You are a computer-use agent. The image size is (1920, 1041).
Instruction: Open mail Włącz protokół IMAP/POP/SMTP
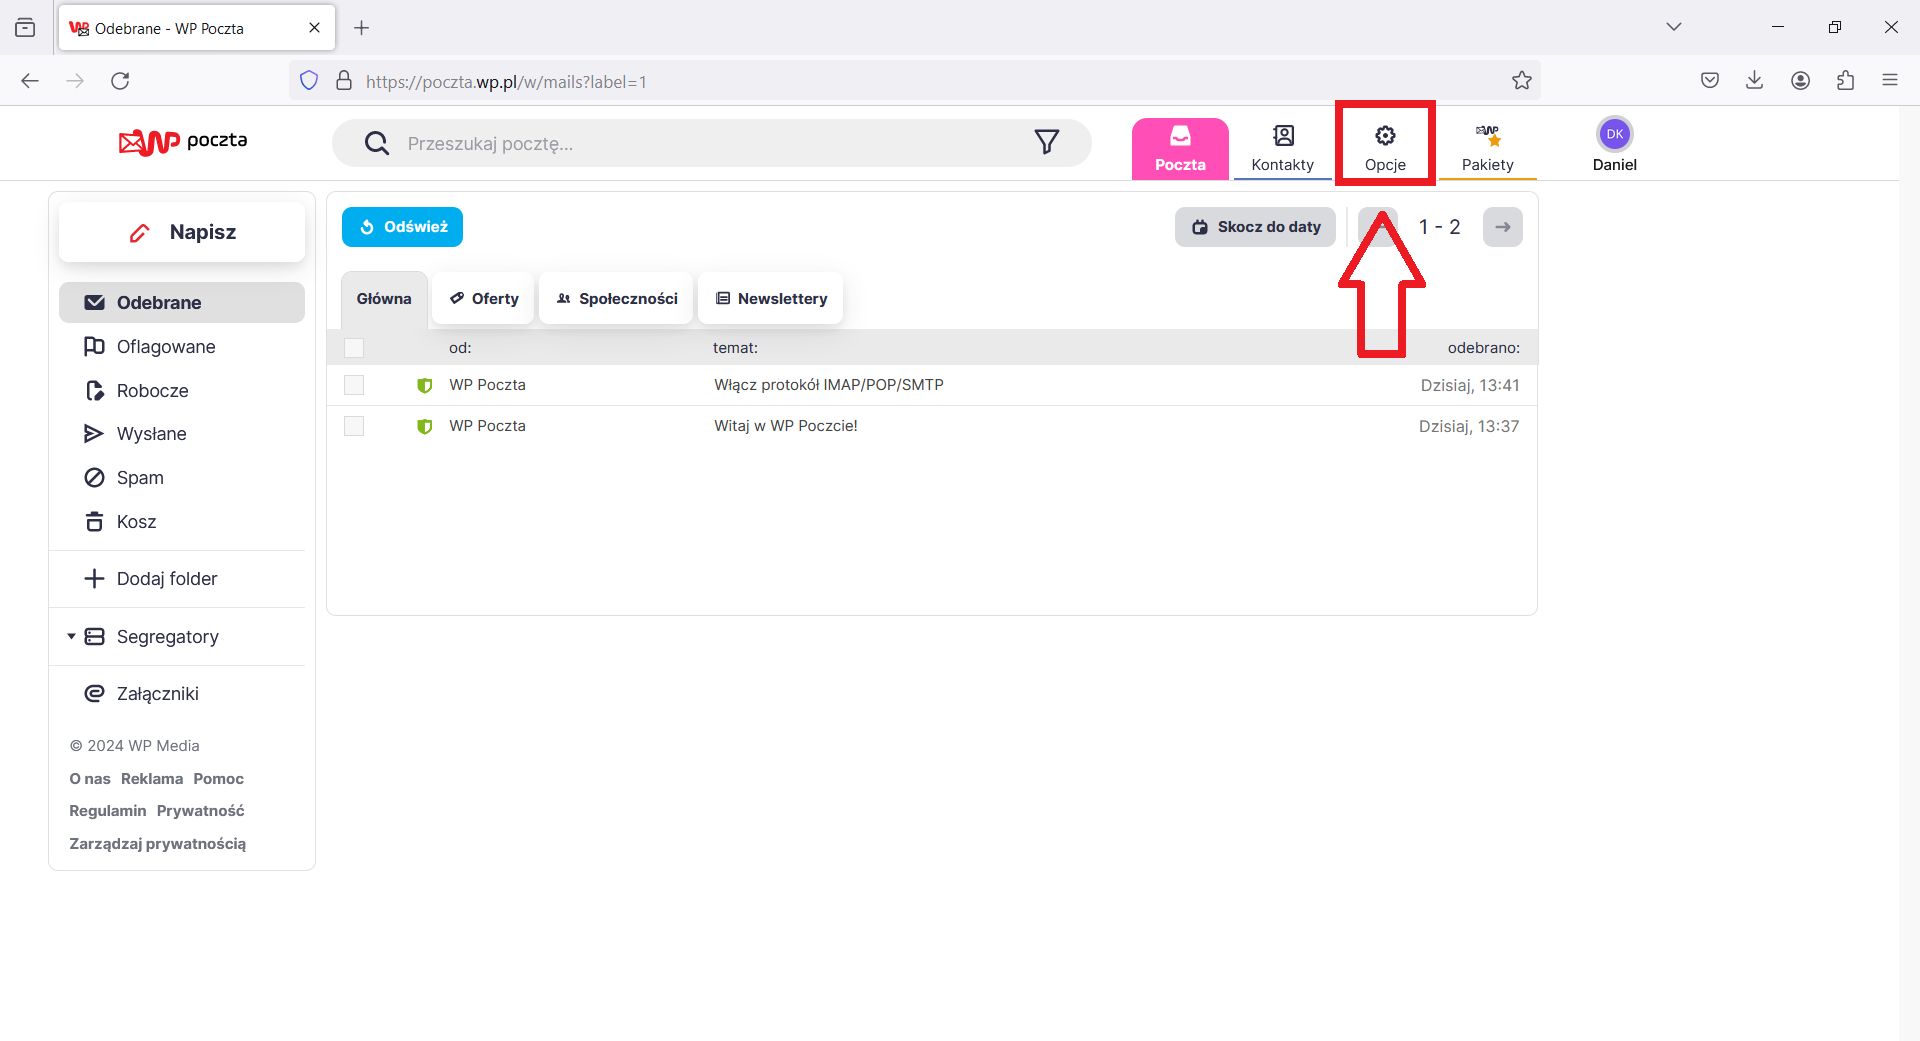tap(828, 385)
